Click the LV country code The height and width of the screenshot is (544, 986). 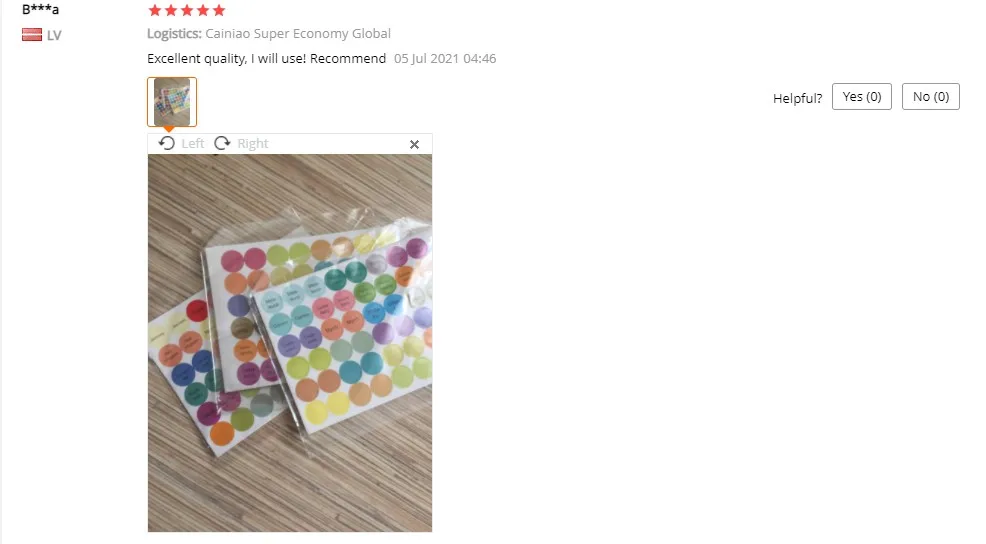click(54, 35)
